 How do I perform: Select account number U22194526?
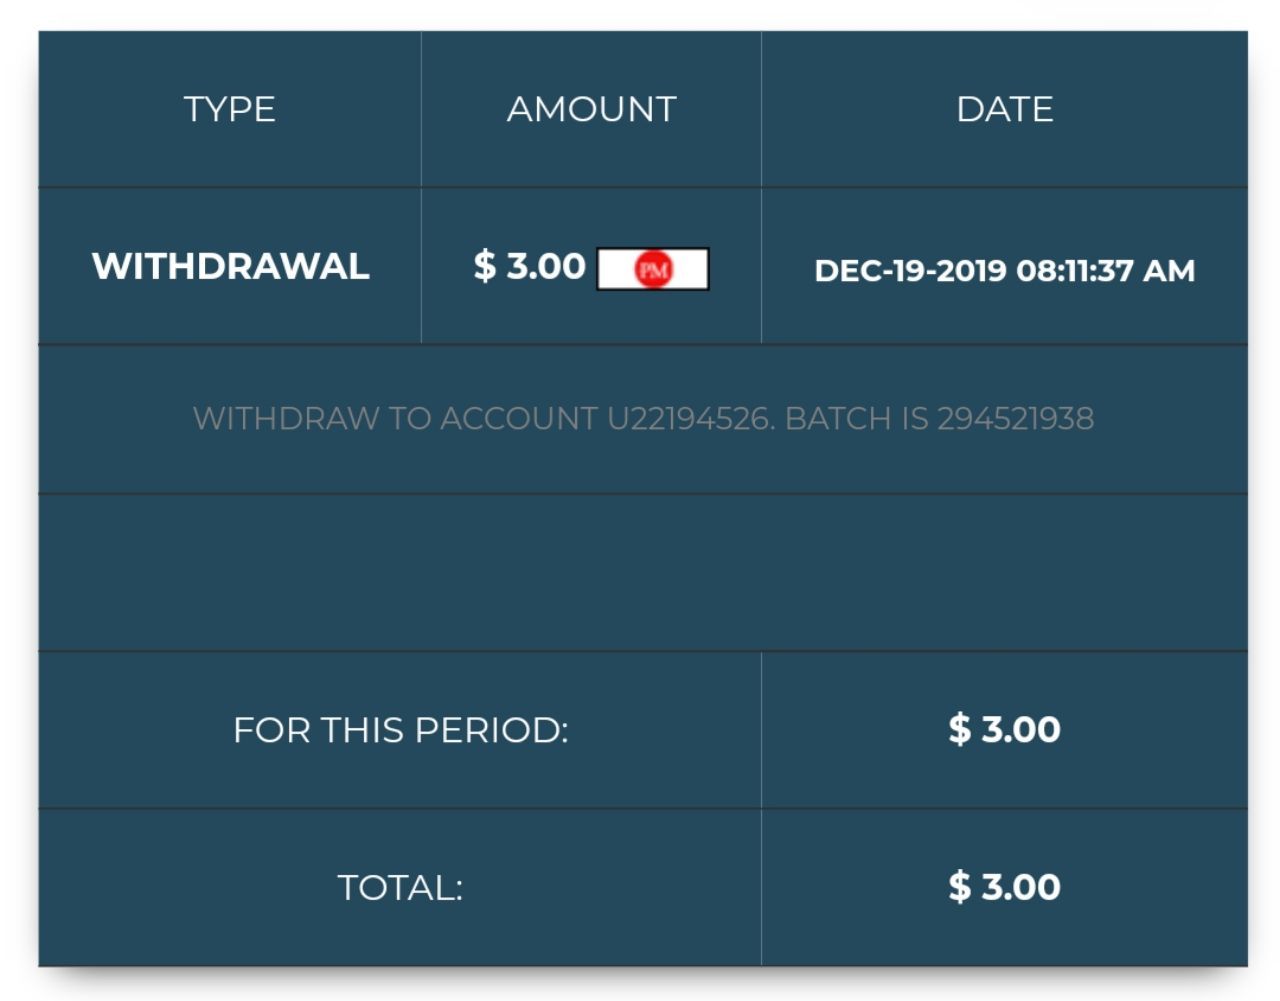(690, 418)
